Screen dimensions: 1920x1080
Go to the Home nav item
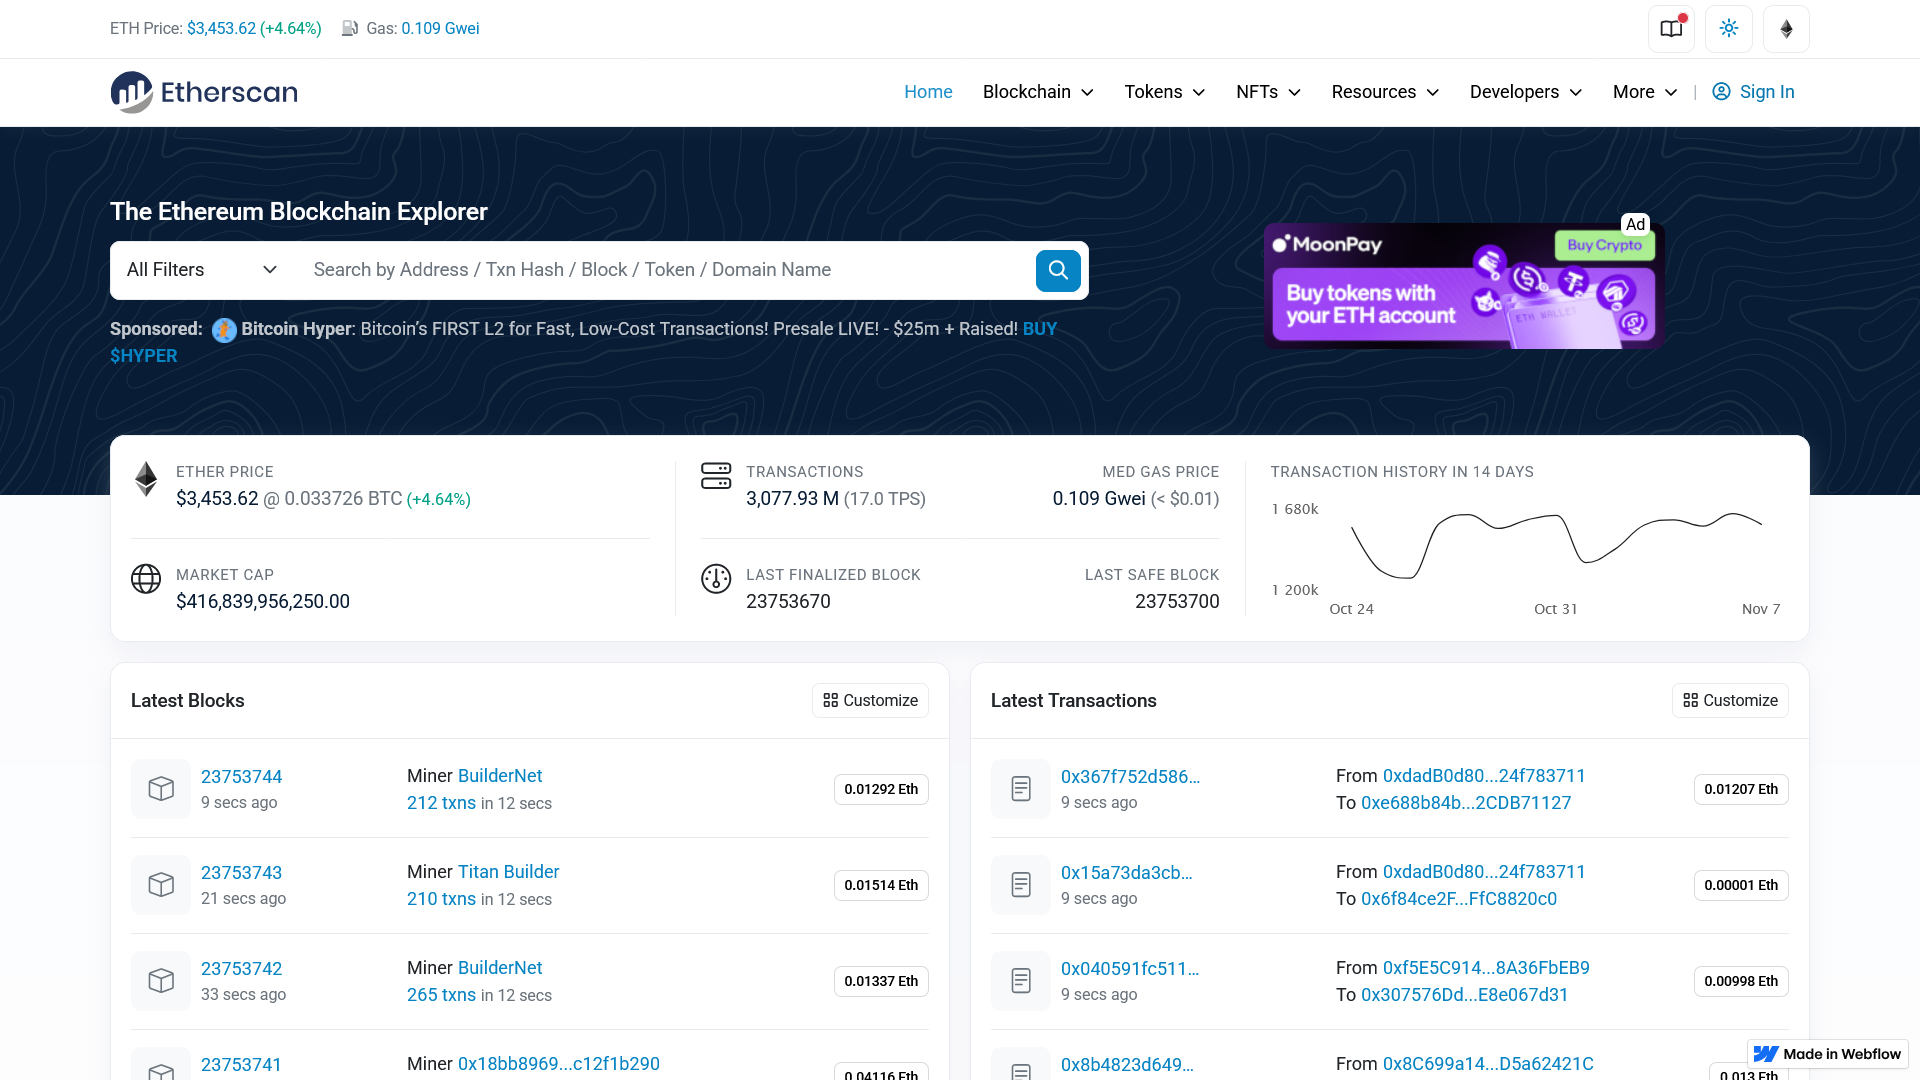[x=928, y=92]
